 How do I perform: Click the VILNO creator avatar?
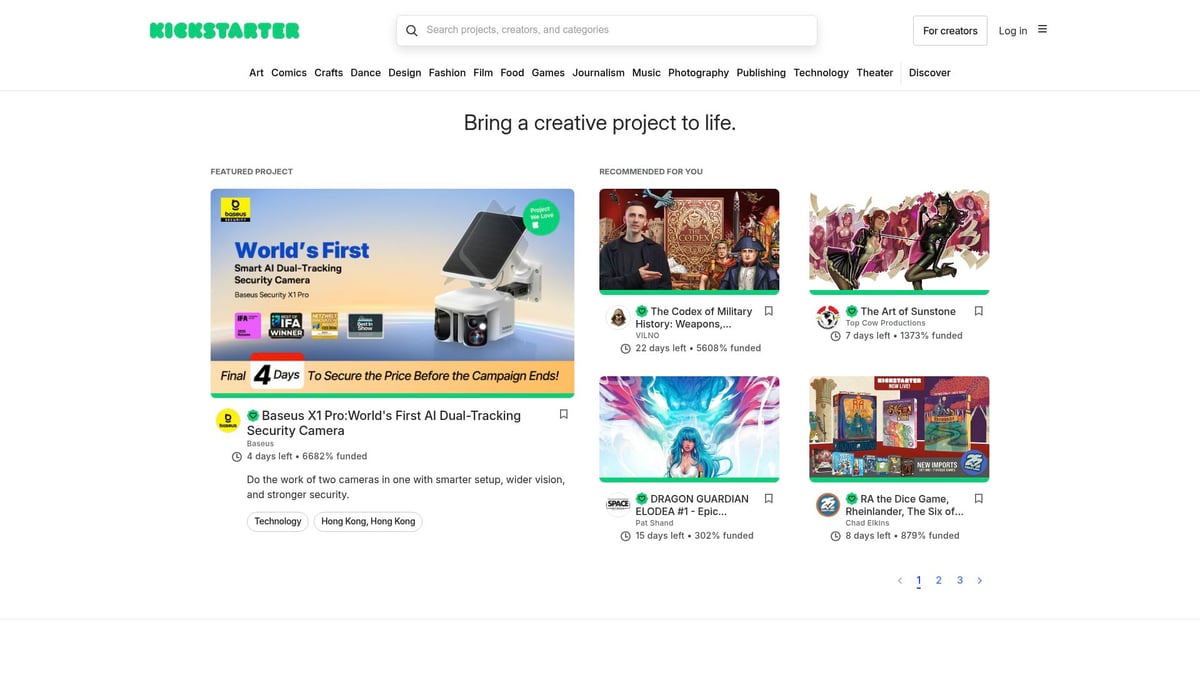click(x=618, y=318)
